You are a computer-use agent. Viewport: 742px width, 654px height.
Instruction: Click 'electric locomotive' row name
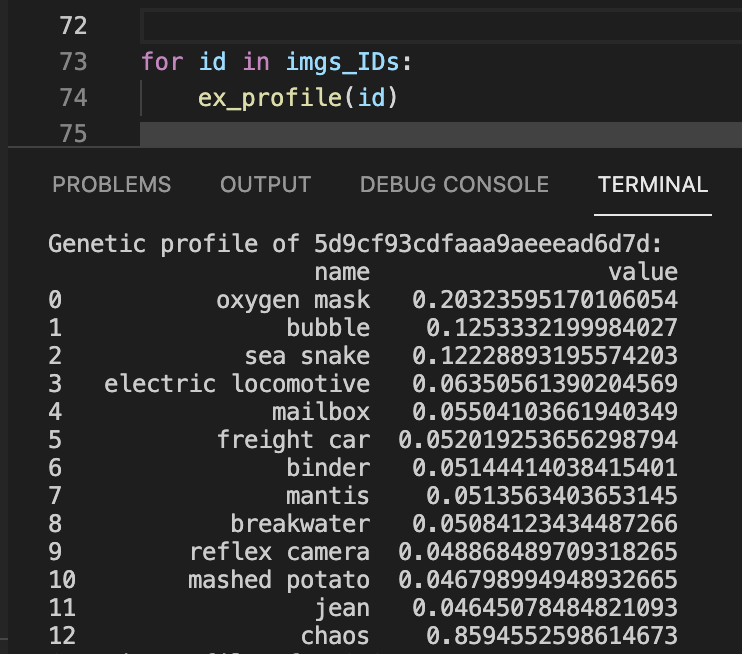237,384
